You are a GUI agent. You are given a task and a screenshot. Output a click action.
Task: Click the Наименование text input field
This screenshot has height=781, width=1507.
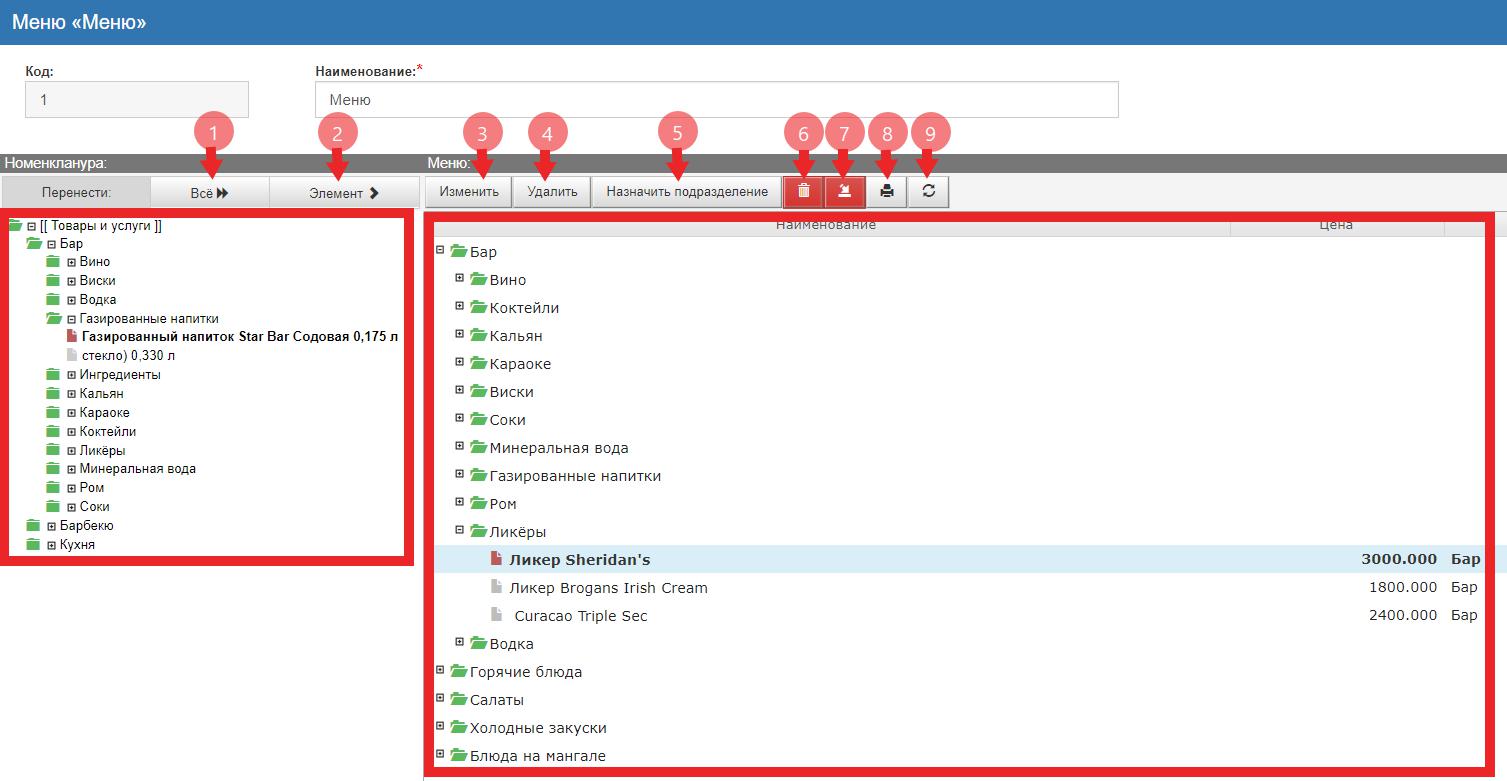716,100
